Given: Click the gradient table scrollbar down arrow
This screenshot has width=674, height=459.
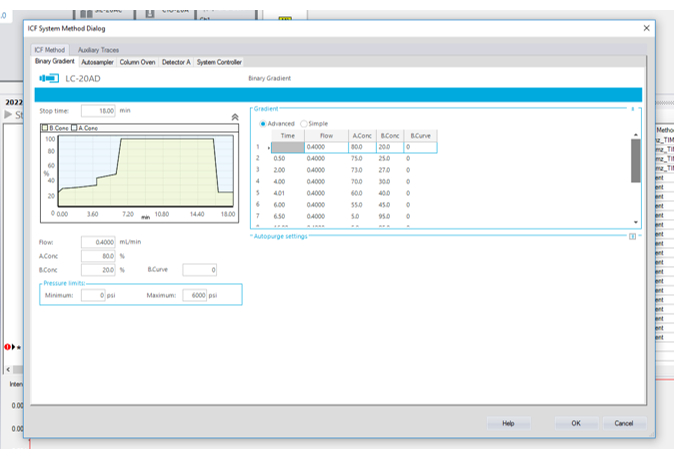Looking at the screenshot, I should coord(636,222).
